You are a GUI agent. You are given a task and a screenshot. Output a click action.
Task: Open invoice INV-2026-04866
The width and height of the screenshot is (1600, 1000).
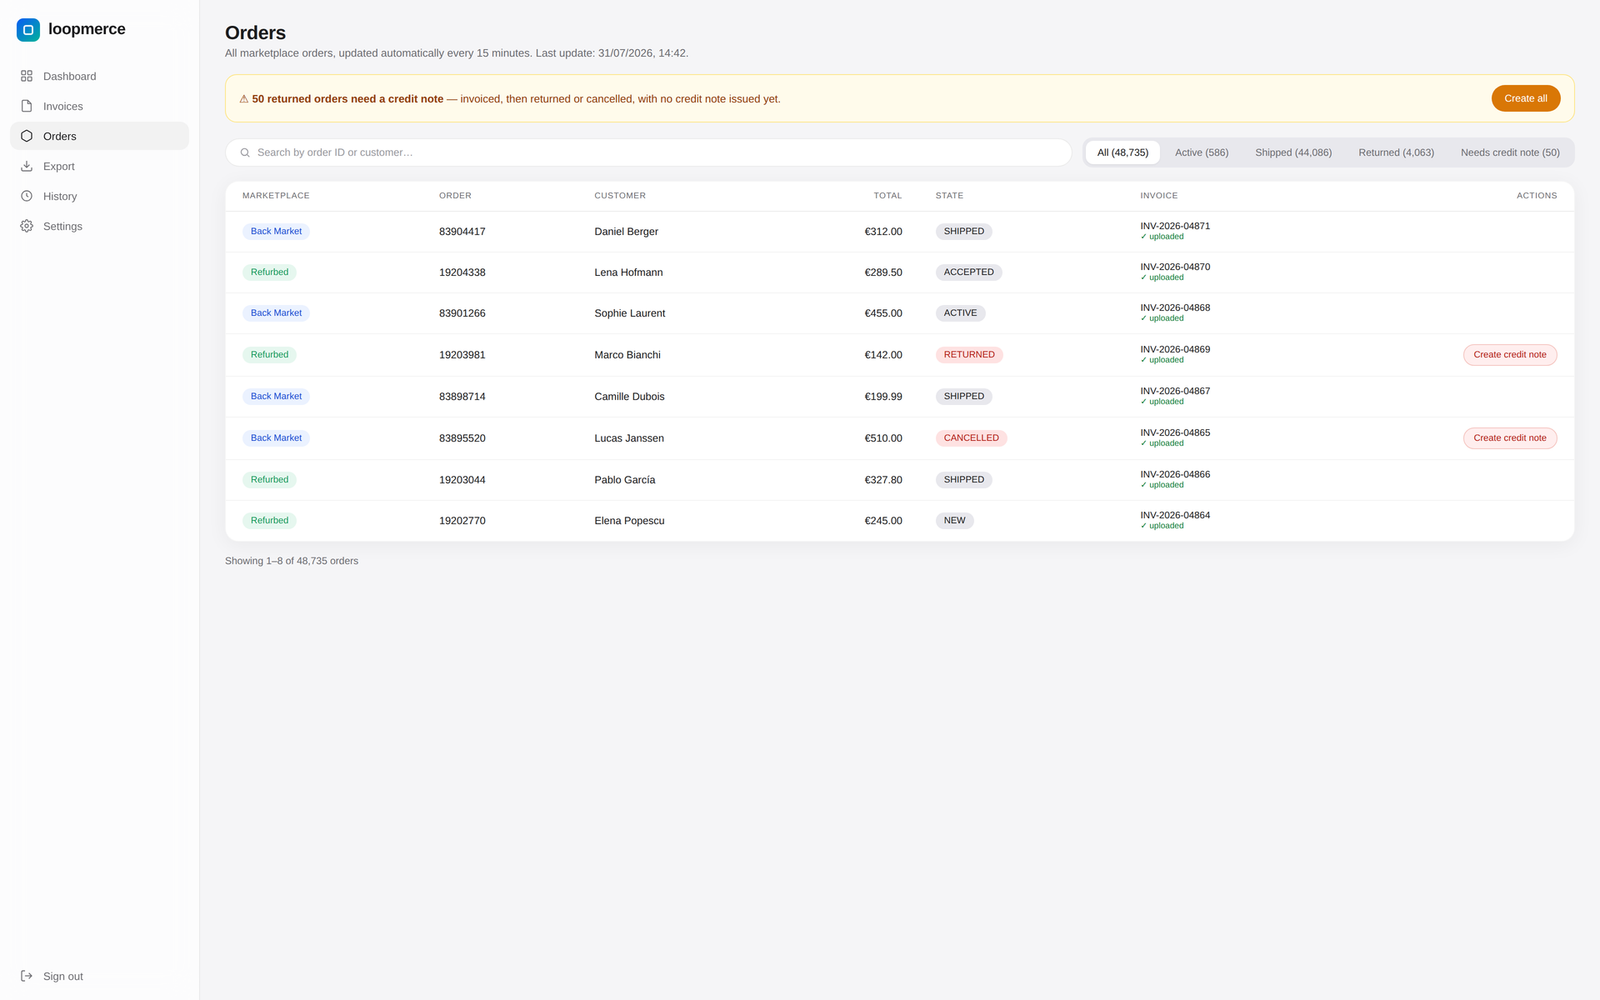pos(1175,475)
